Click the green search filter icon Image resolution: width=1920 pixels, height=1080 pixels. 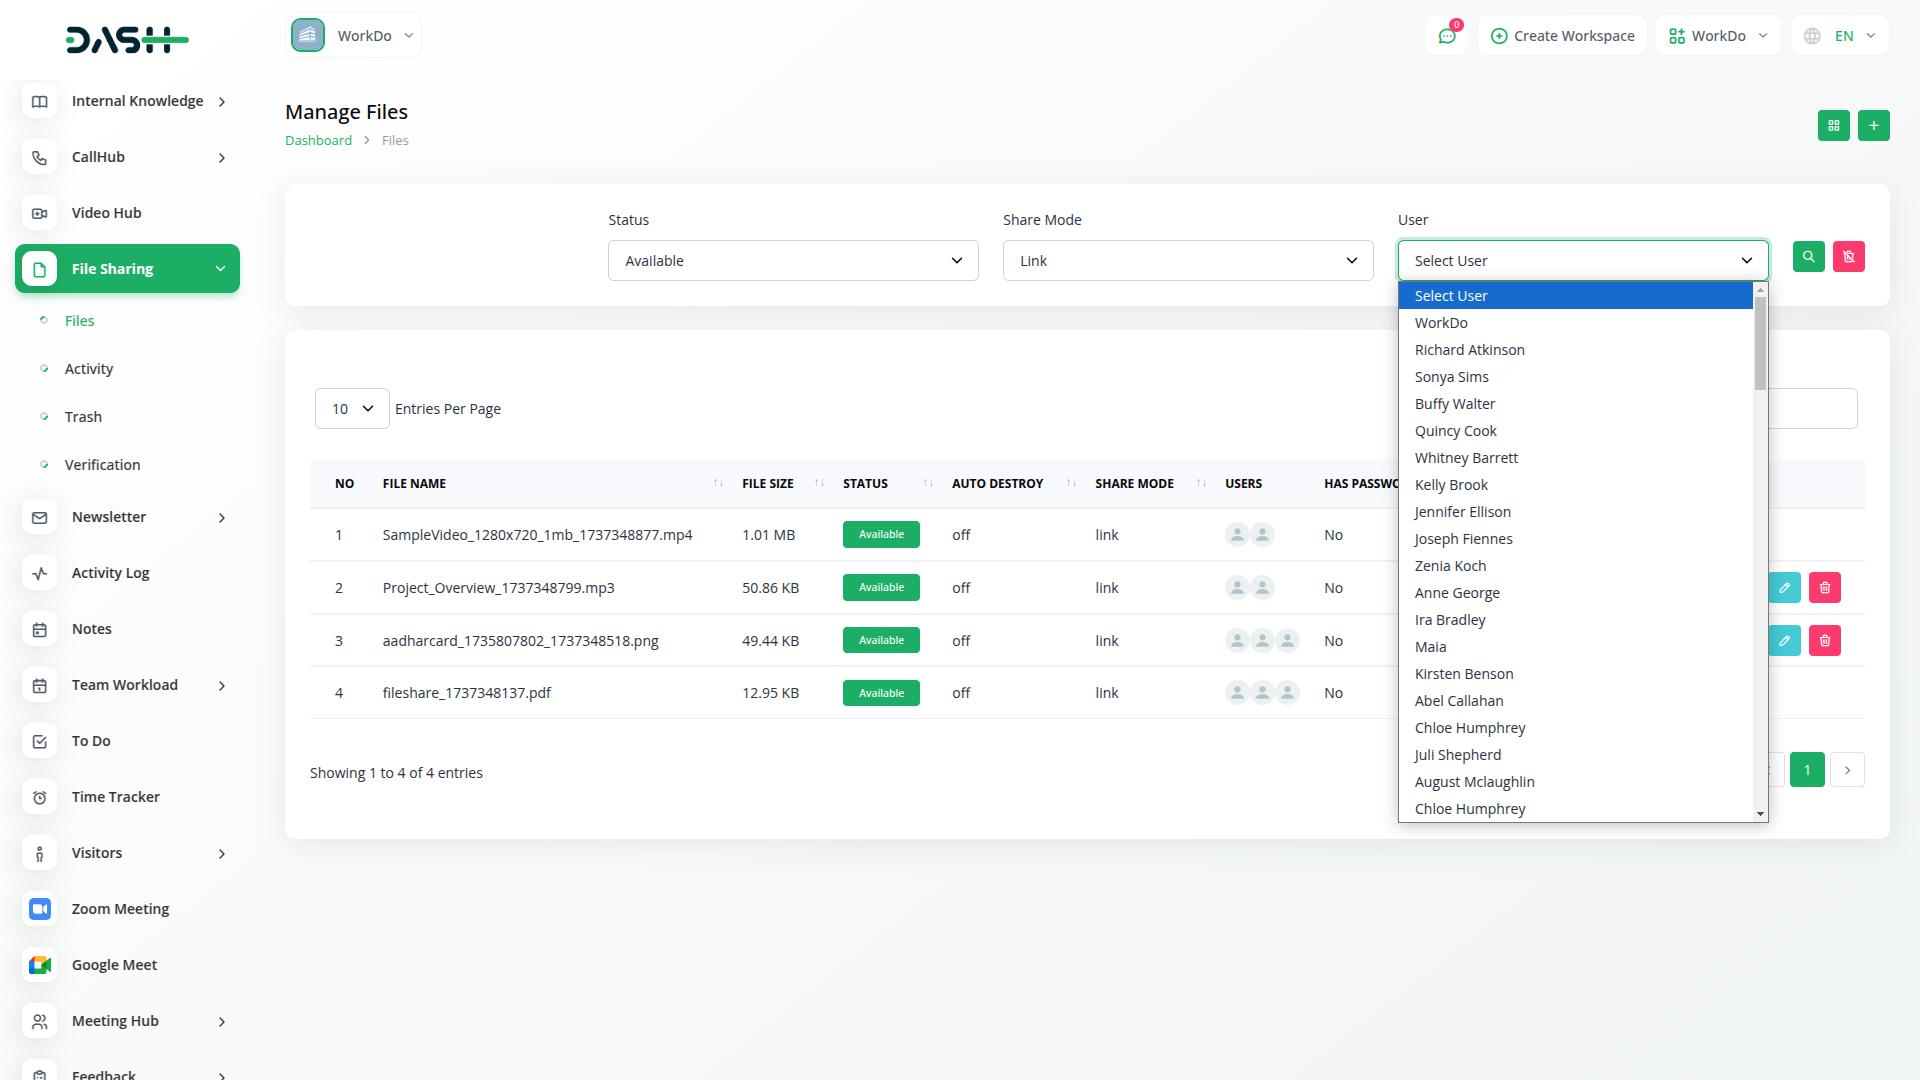pos(1808,257)
